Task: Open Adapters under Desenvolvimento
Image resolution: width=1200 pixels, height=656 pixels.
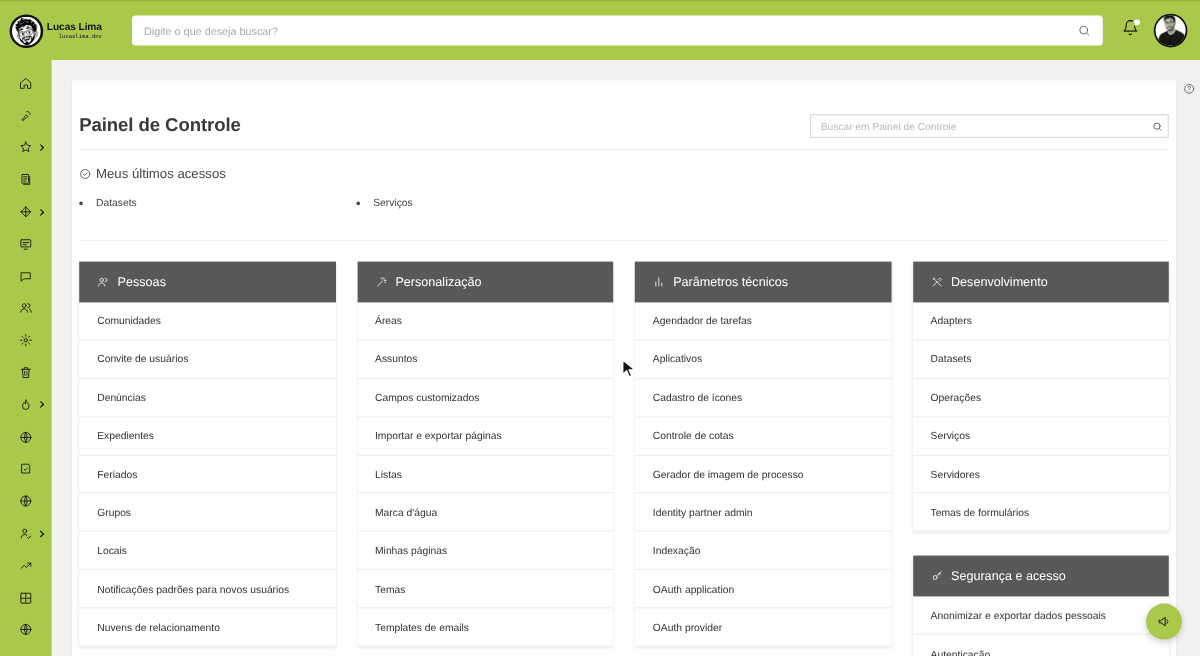Action: (1041, 321)
